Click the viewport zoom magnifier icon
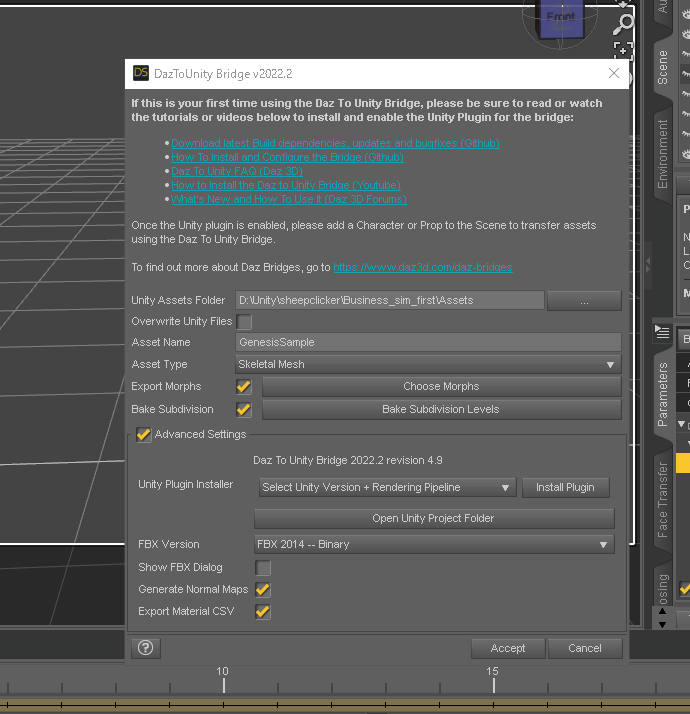 pos(623,25)
